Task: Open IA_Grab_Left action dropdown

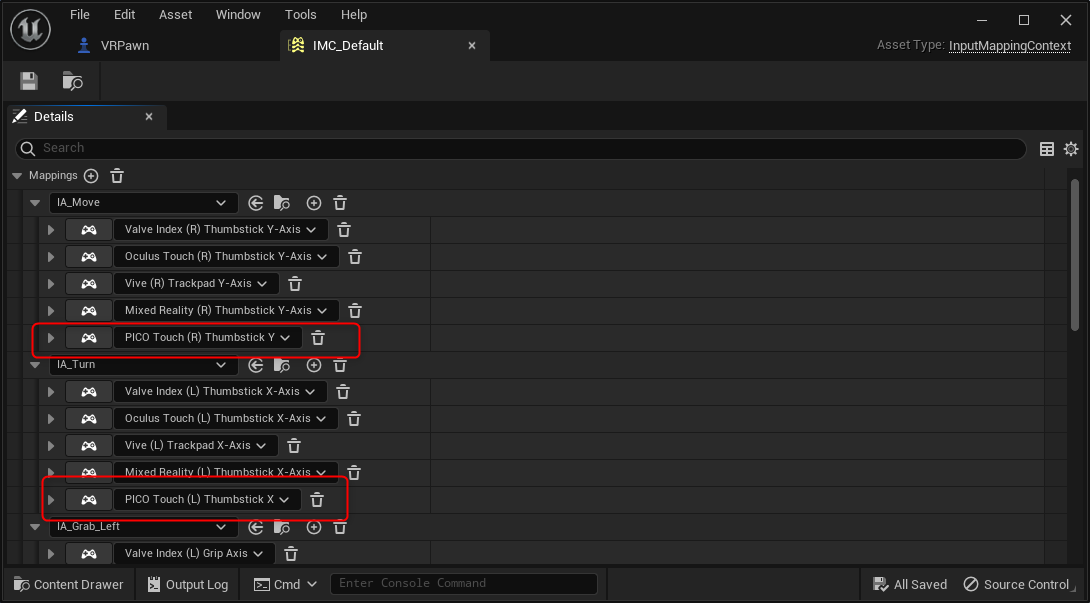Action: [143, 526]
